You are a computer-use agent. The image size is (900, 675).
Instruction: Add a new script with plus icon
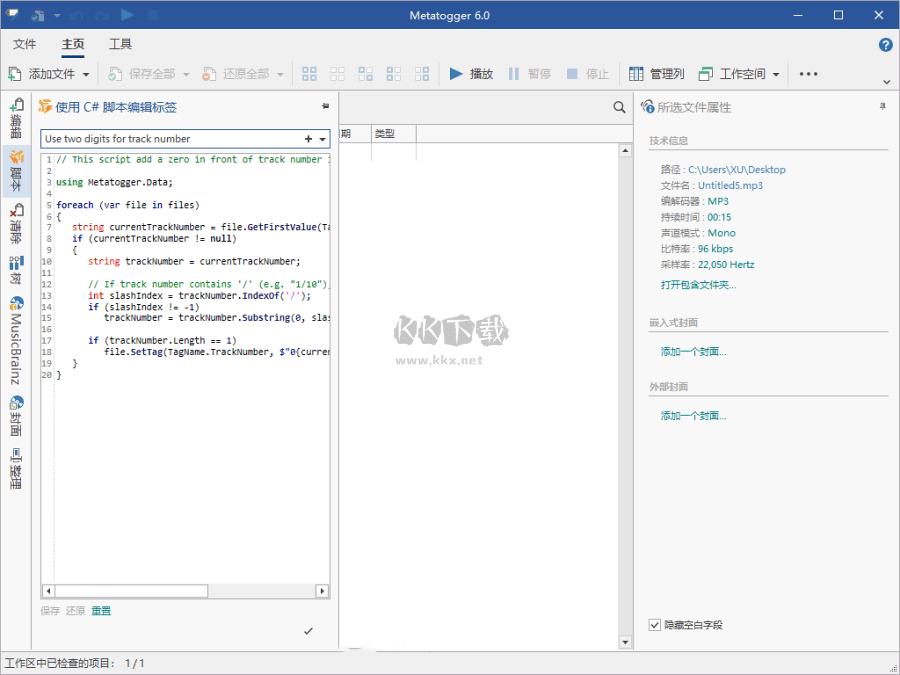[308, 139]
